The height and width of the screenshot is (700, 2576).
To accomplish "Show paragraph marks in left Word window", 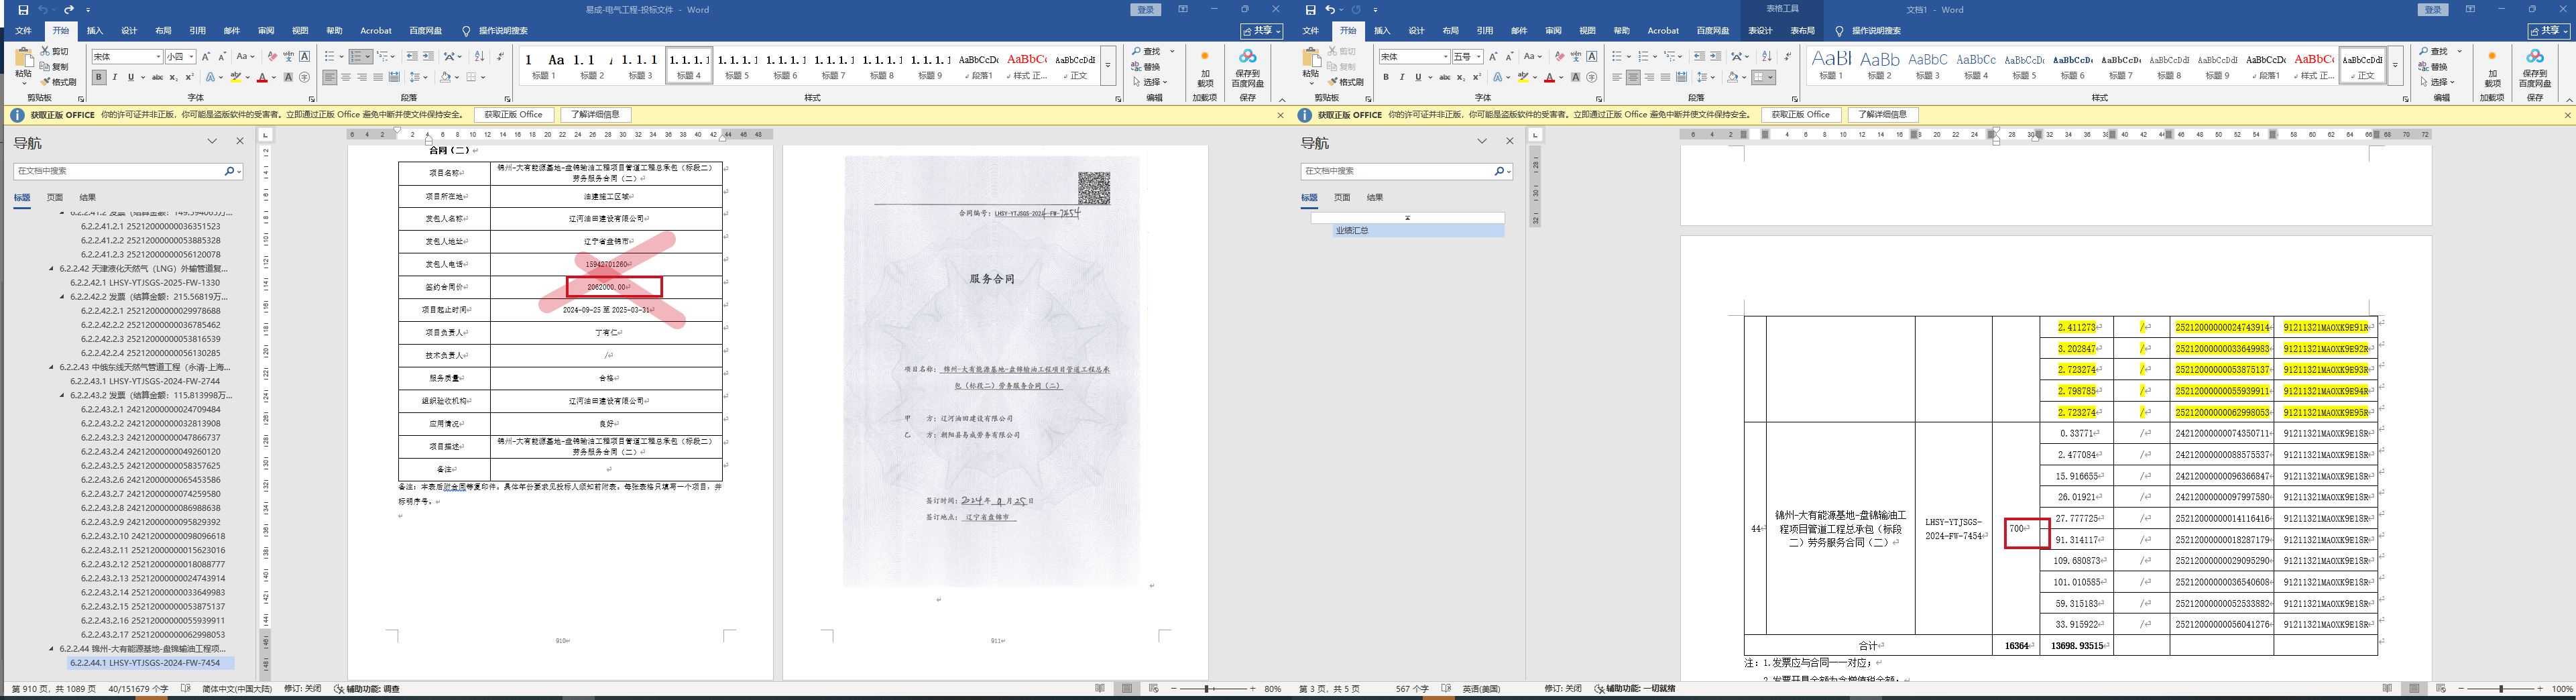I will 500,57.
